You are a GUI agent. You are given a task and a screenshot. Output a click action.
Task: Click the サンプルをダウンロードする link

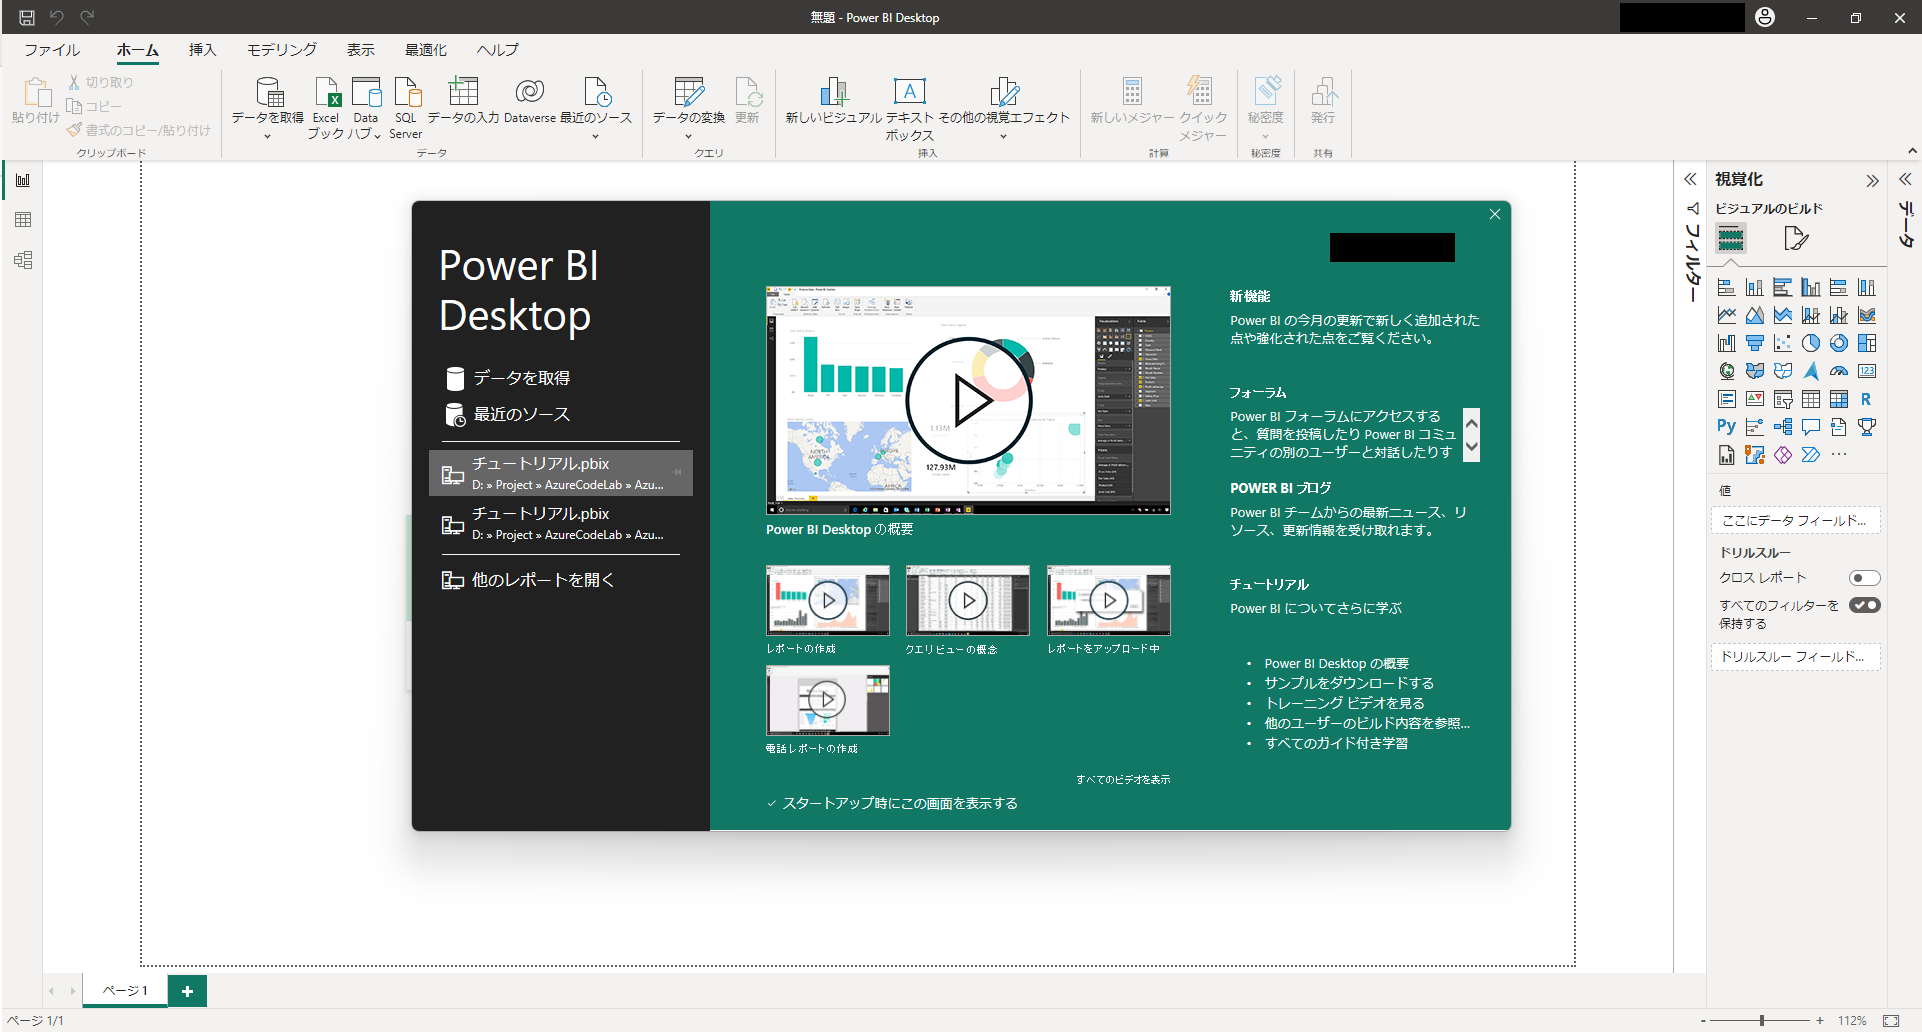pos(1349,683)
